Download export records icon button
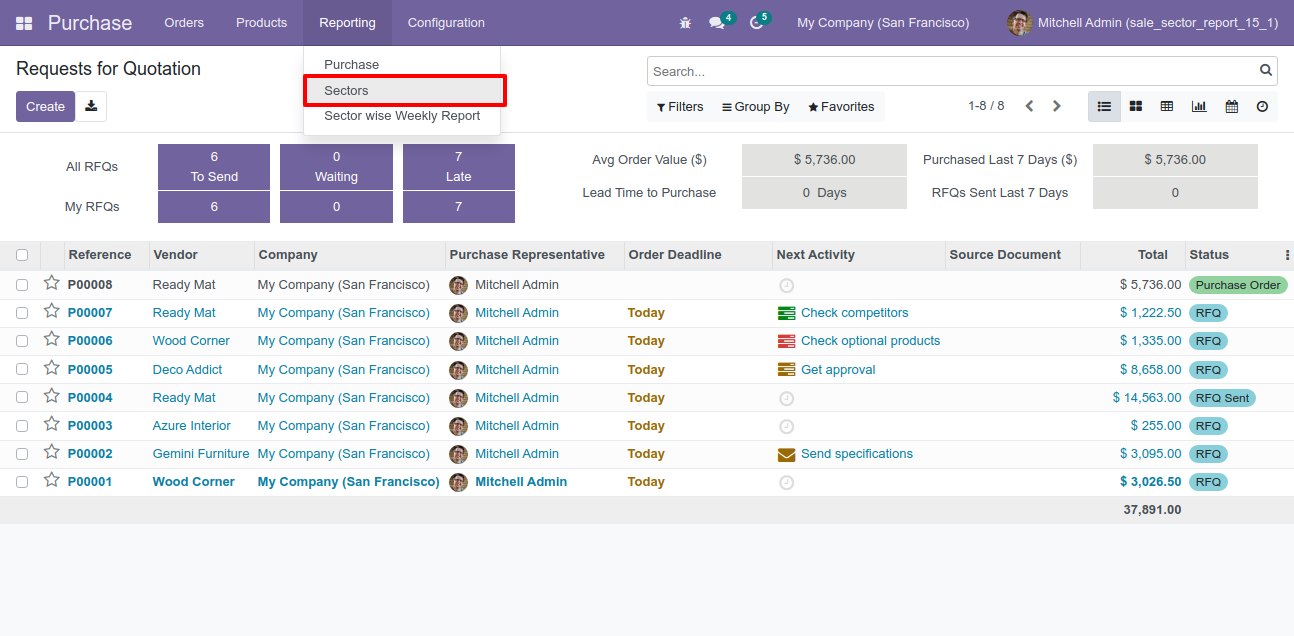1294x636 pixels. (91, 107)
